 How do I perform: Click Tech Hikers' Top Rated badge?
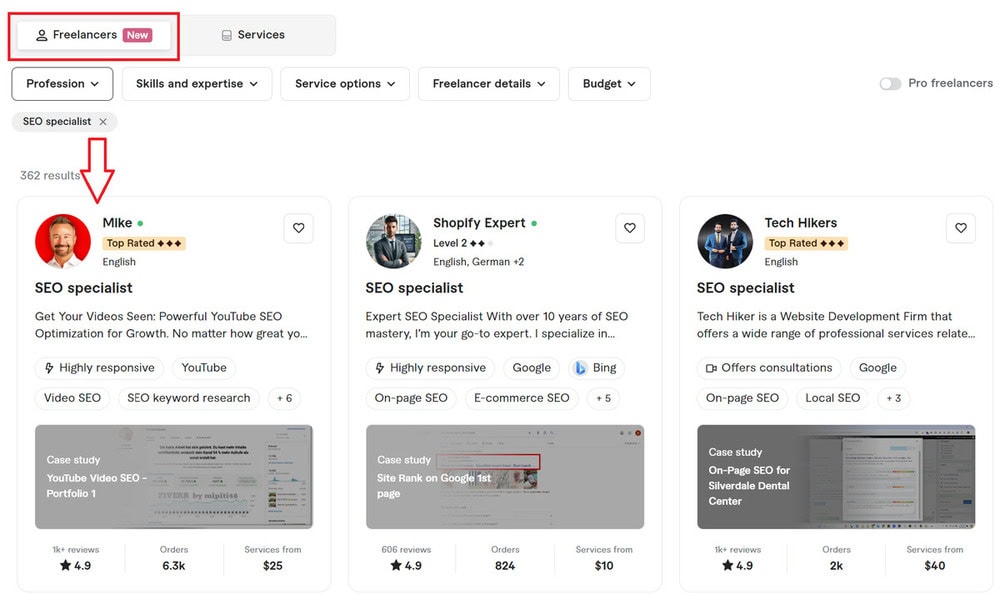[806, 243]
